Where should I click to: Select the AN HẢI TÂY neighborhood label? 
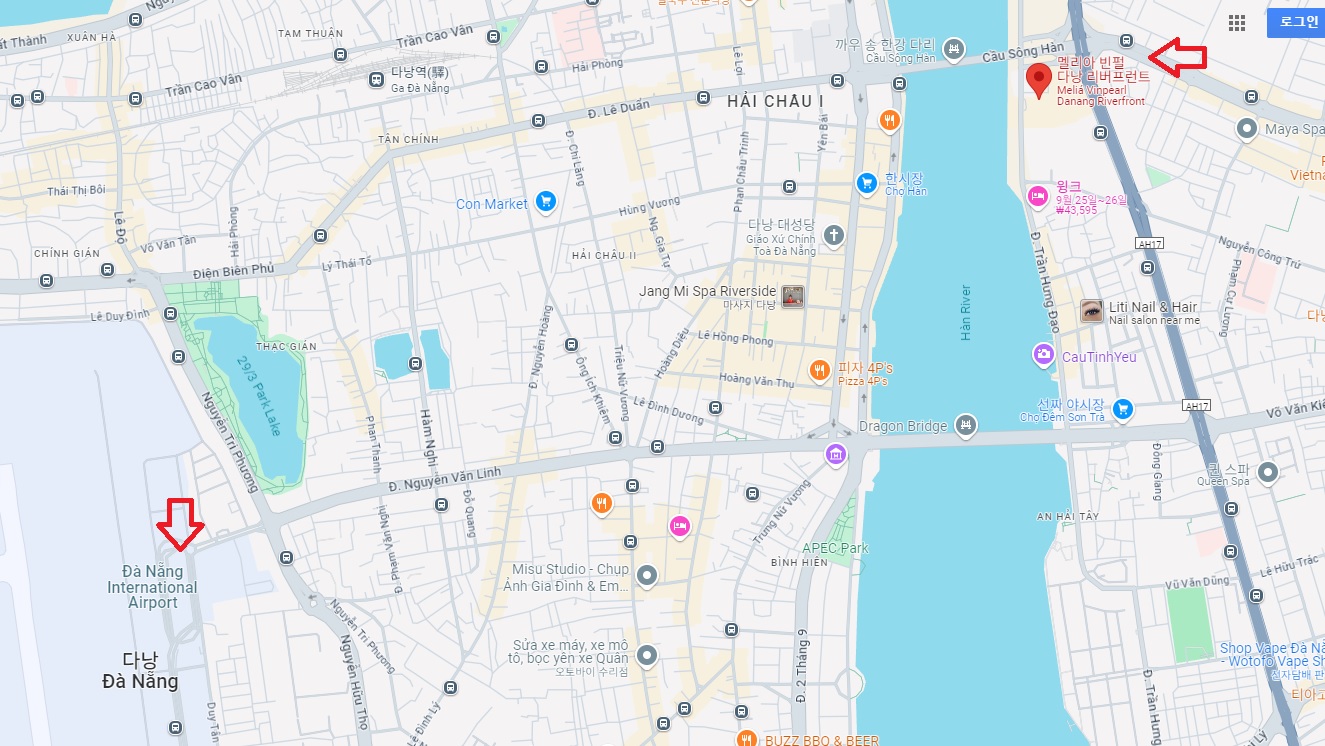pyautogui.click(x=1068, y=516)
